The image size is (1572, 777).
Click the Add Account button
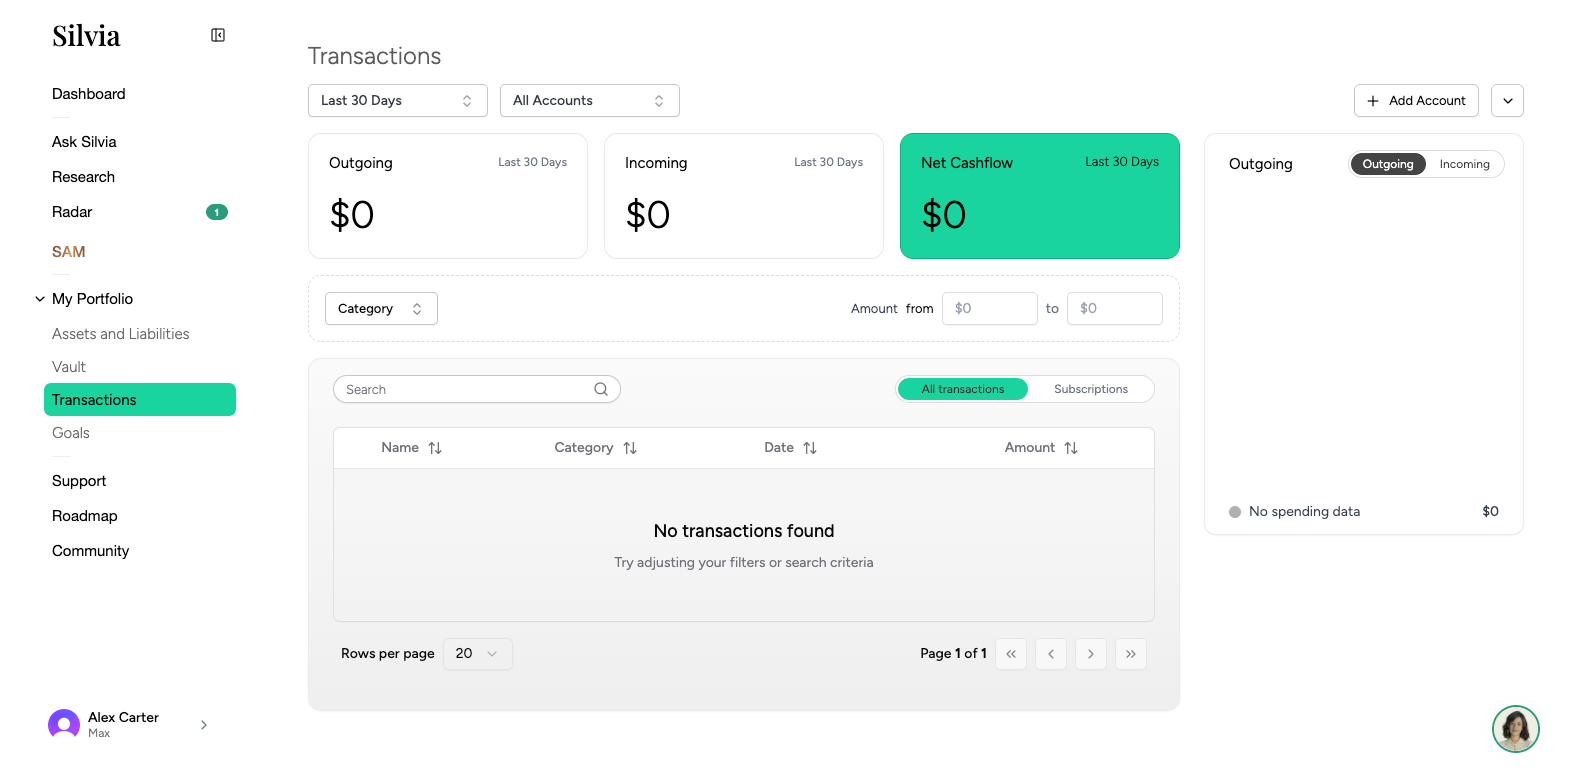pyautogui.click(x=1416, y=101)
